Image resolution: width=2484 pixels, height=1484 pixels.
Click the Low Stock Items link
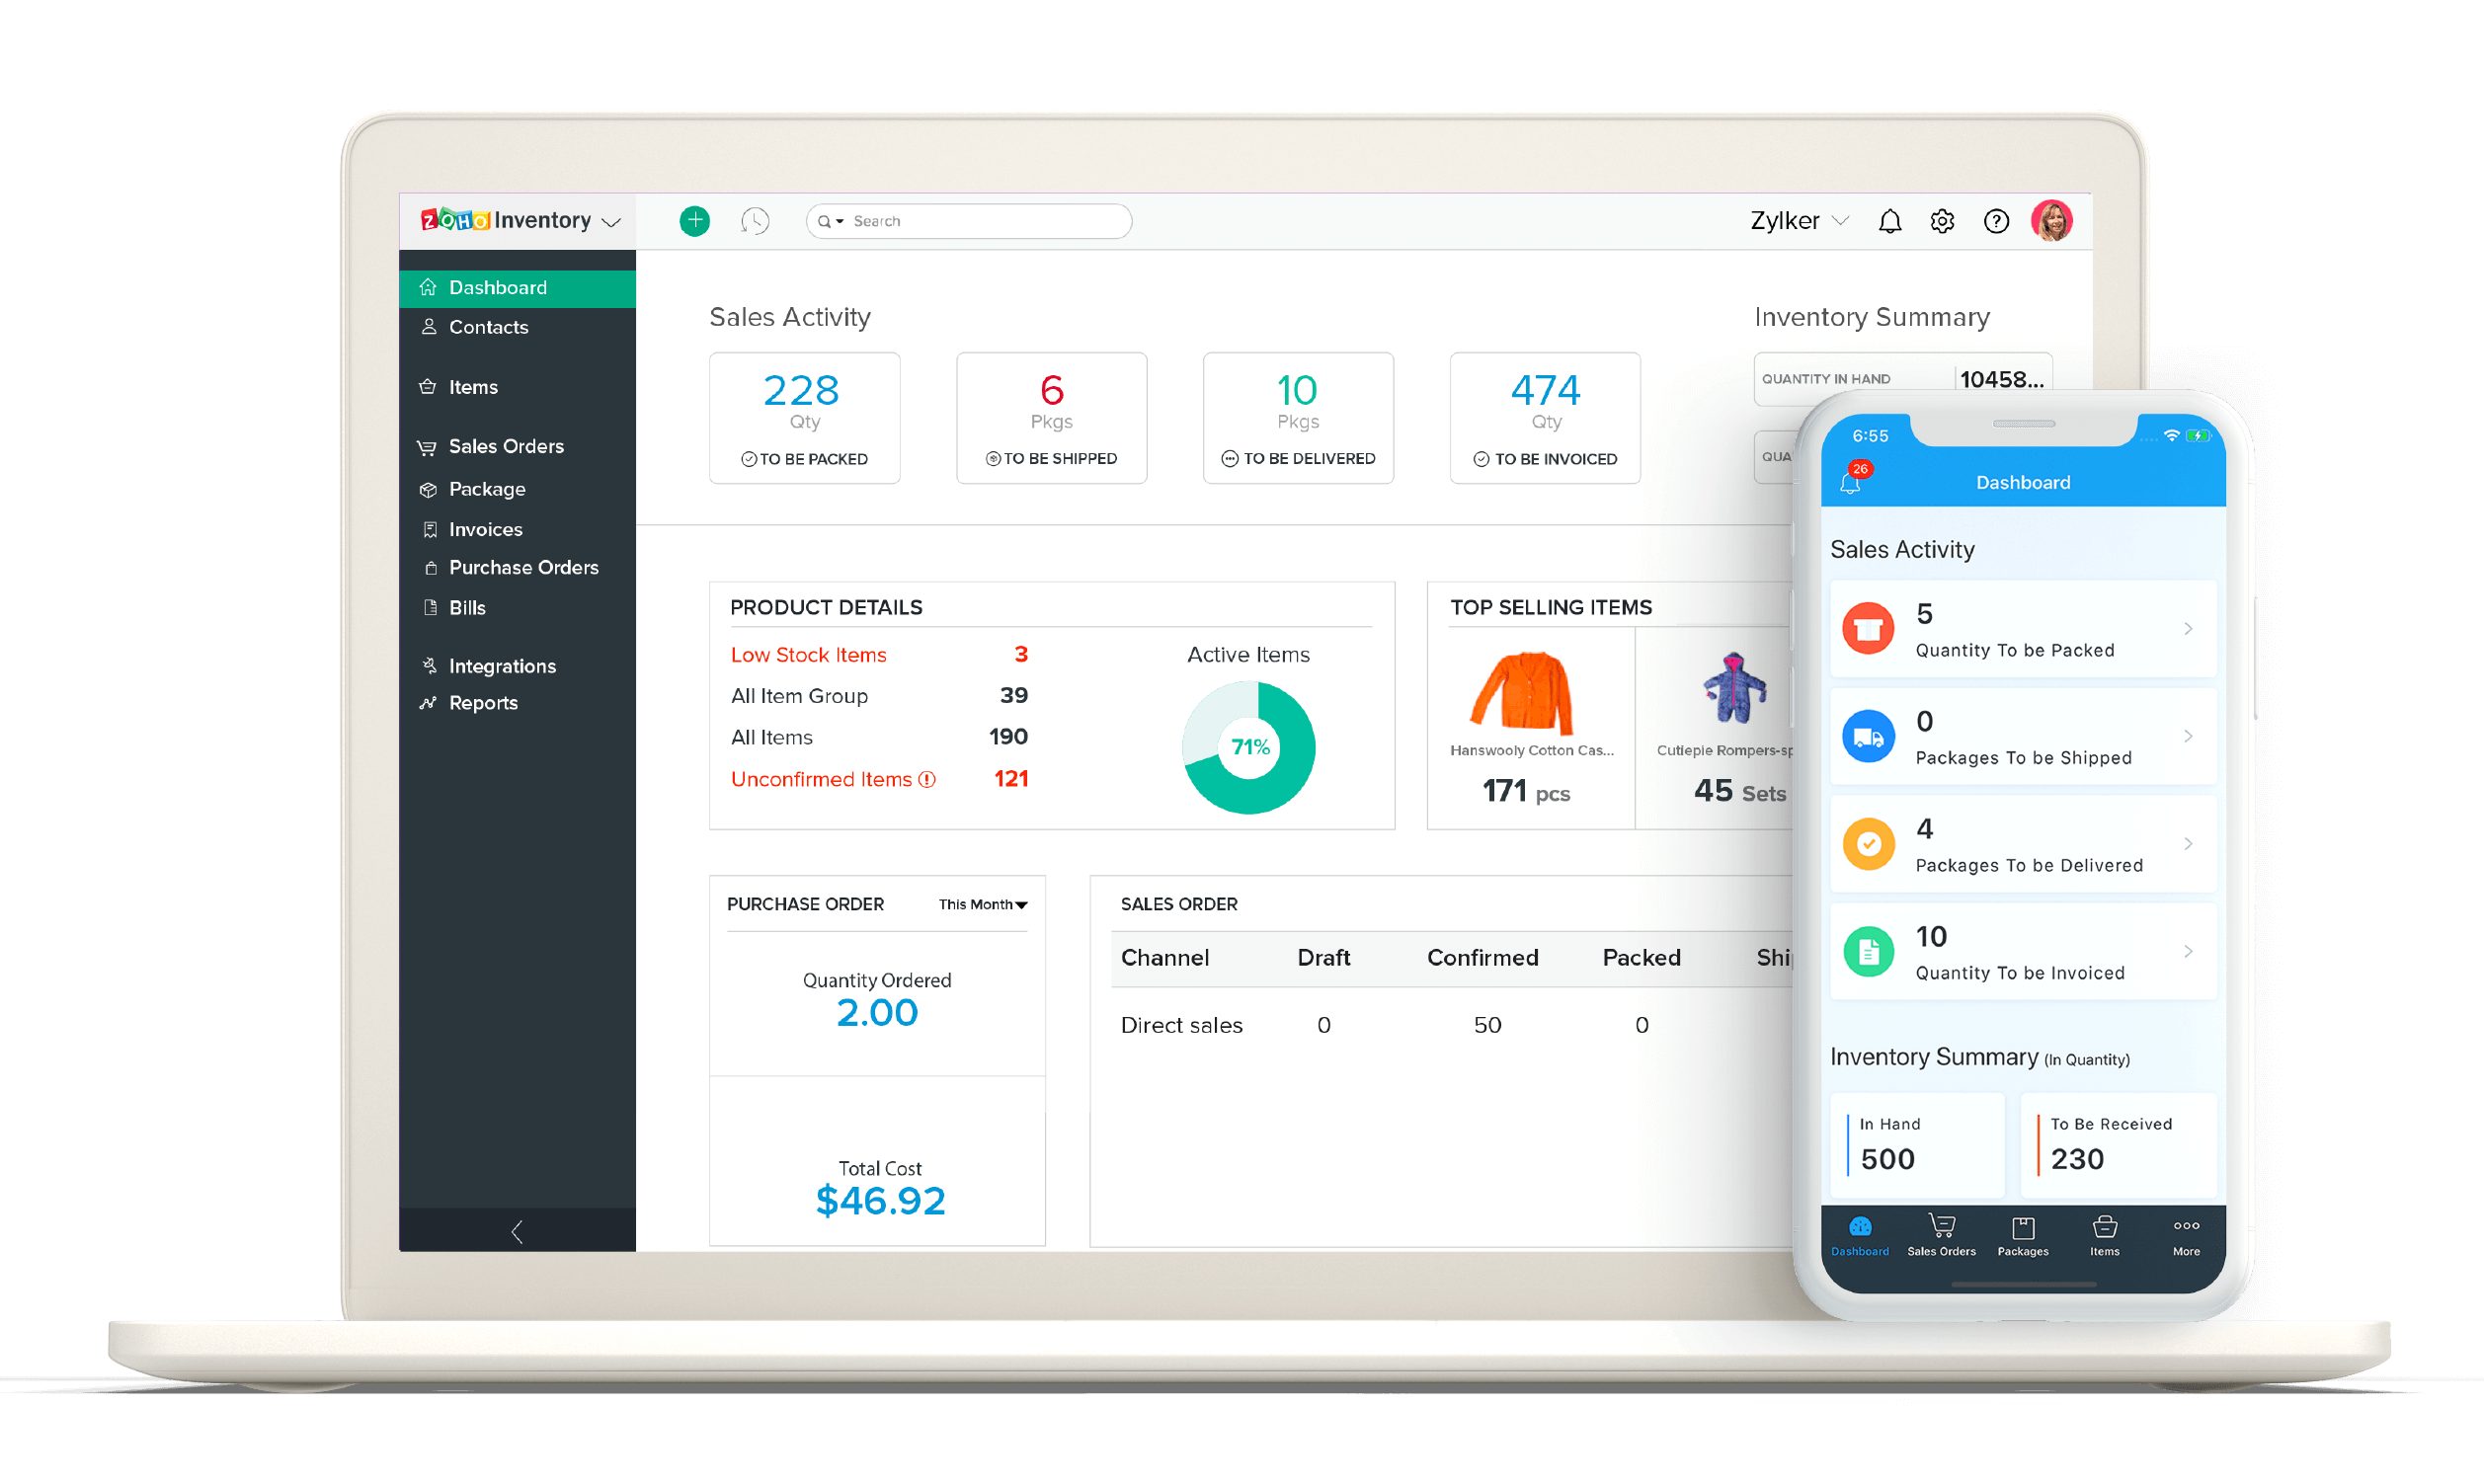click(x=808, y=655)
